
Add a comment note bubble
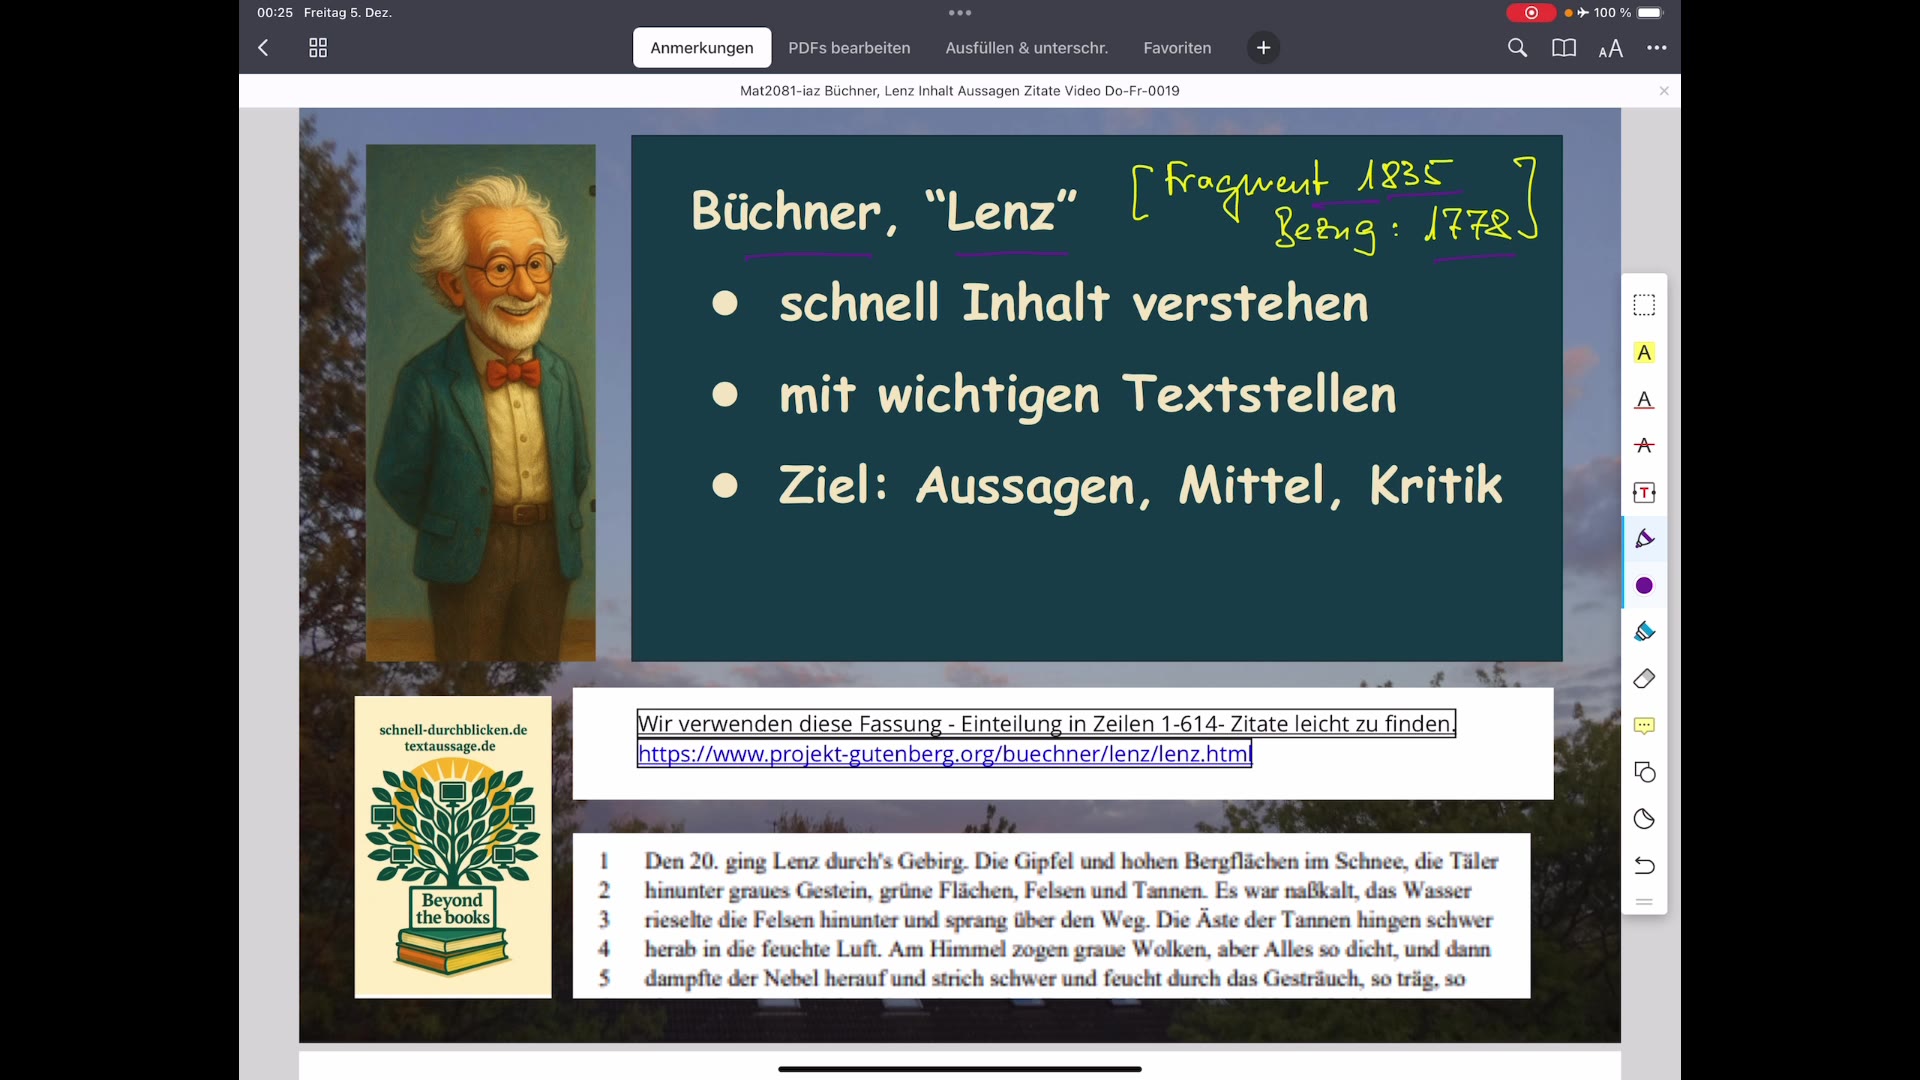point(1645,726)
